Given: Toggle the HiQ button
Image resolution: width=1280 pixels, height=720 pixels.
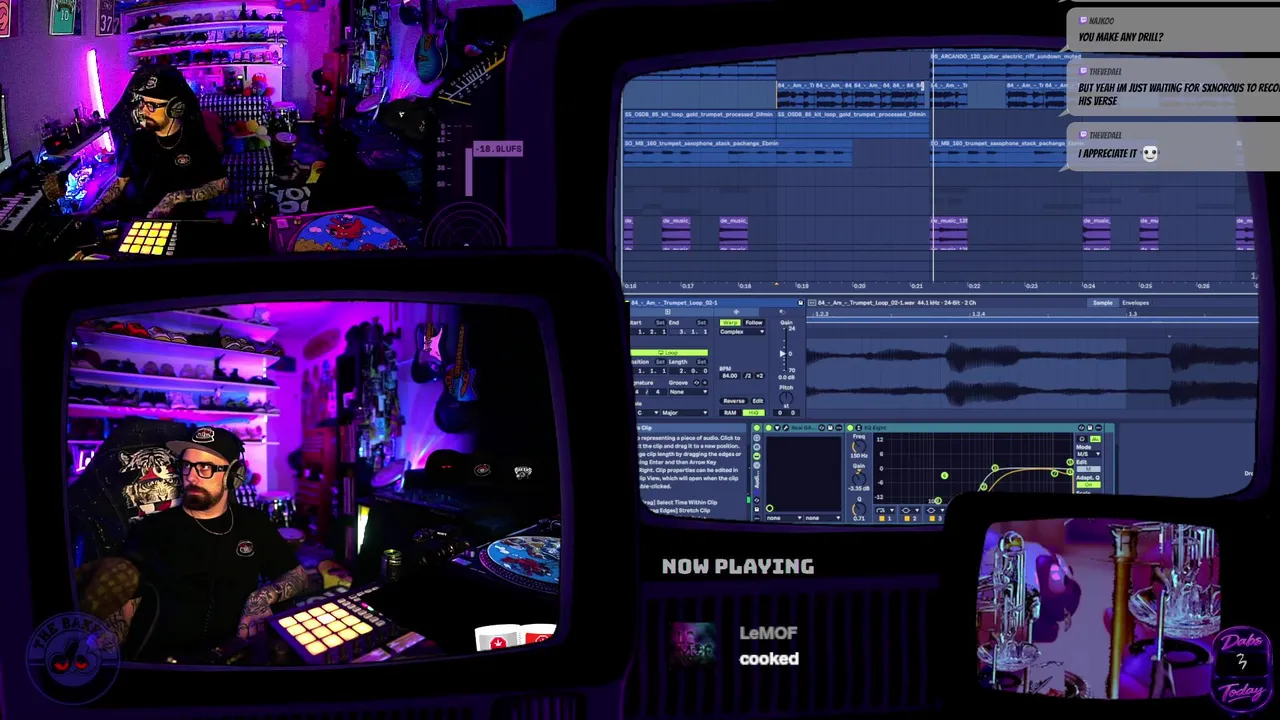Looking at the screenshot, I should click(x=754, y=413).
